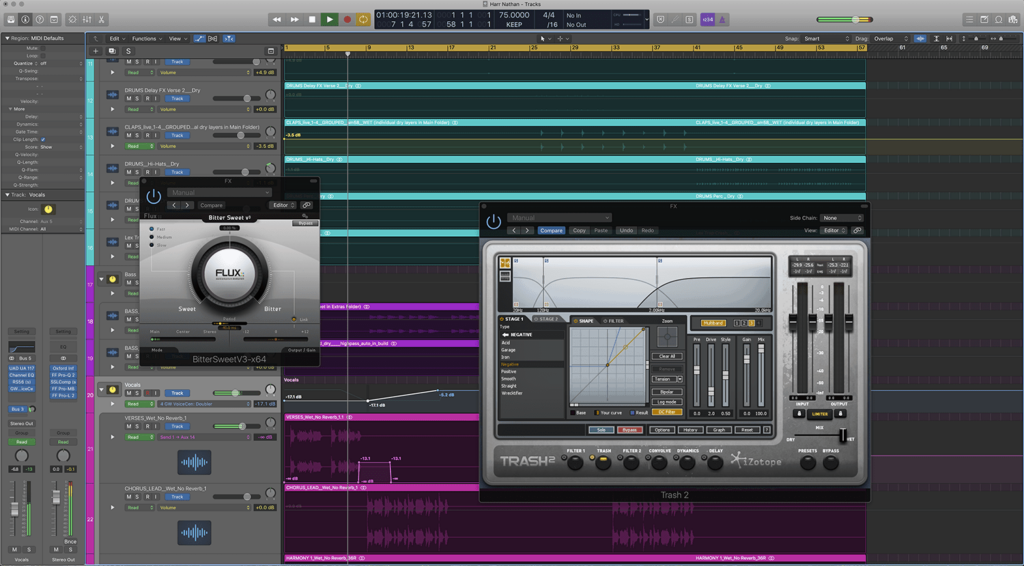
Task: Open the Mixer icon in toolbar
Action: [87, 20]
